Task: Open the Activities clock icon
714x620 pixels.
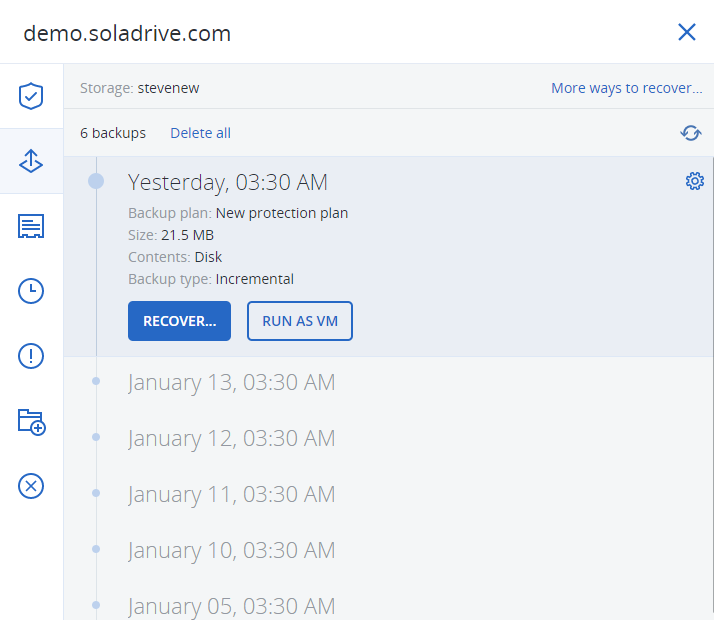Action: tap(31, 291)
